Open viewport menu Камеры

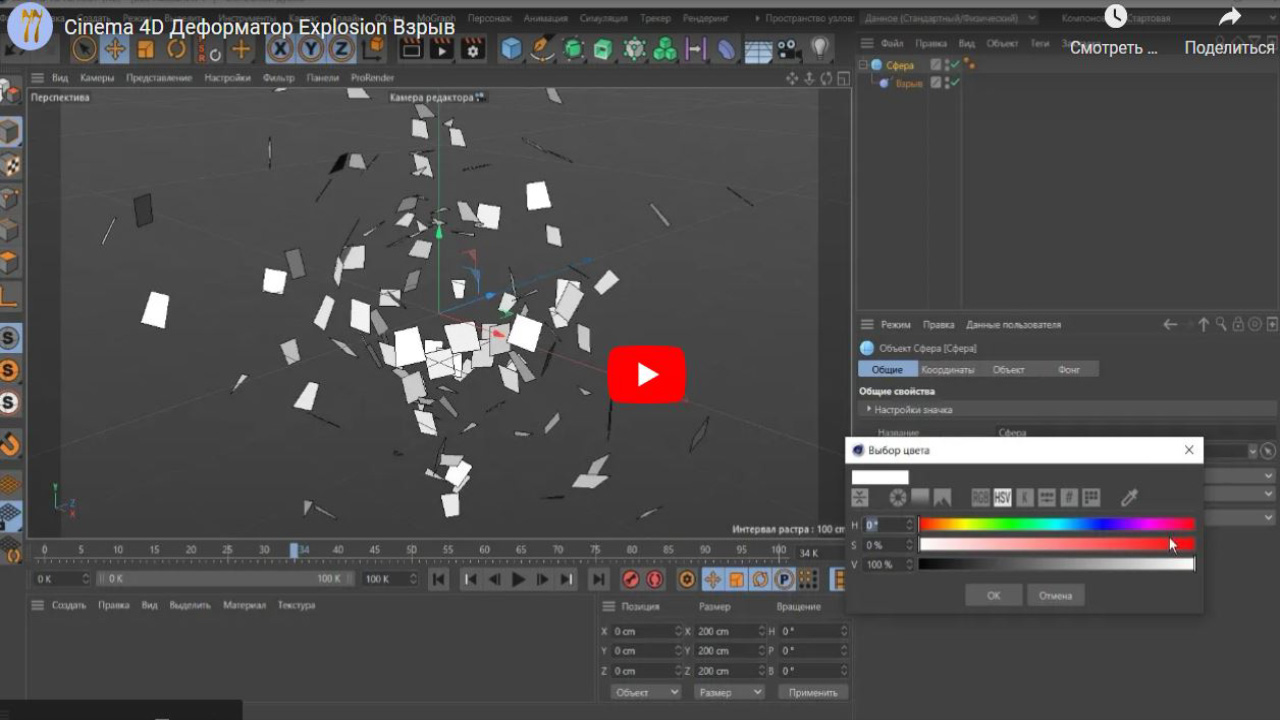tap(97, 78)
